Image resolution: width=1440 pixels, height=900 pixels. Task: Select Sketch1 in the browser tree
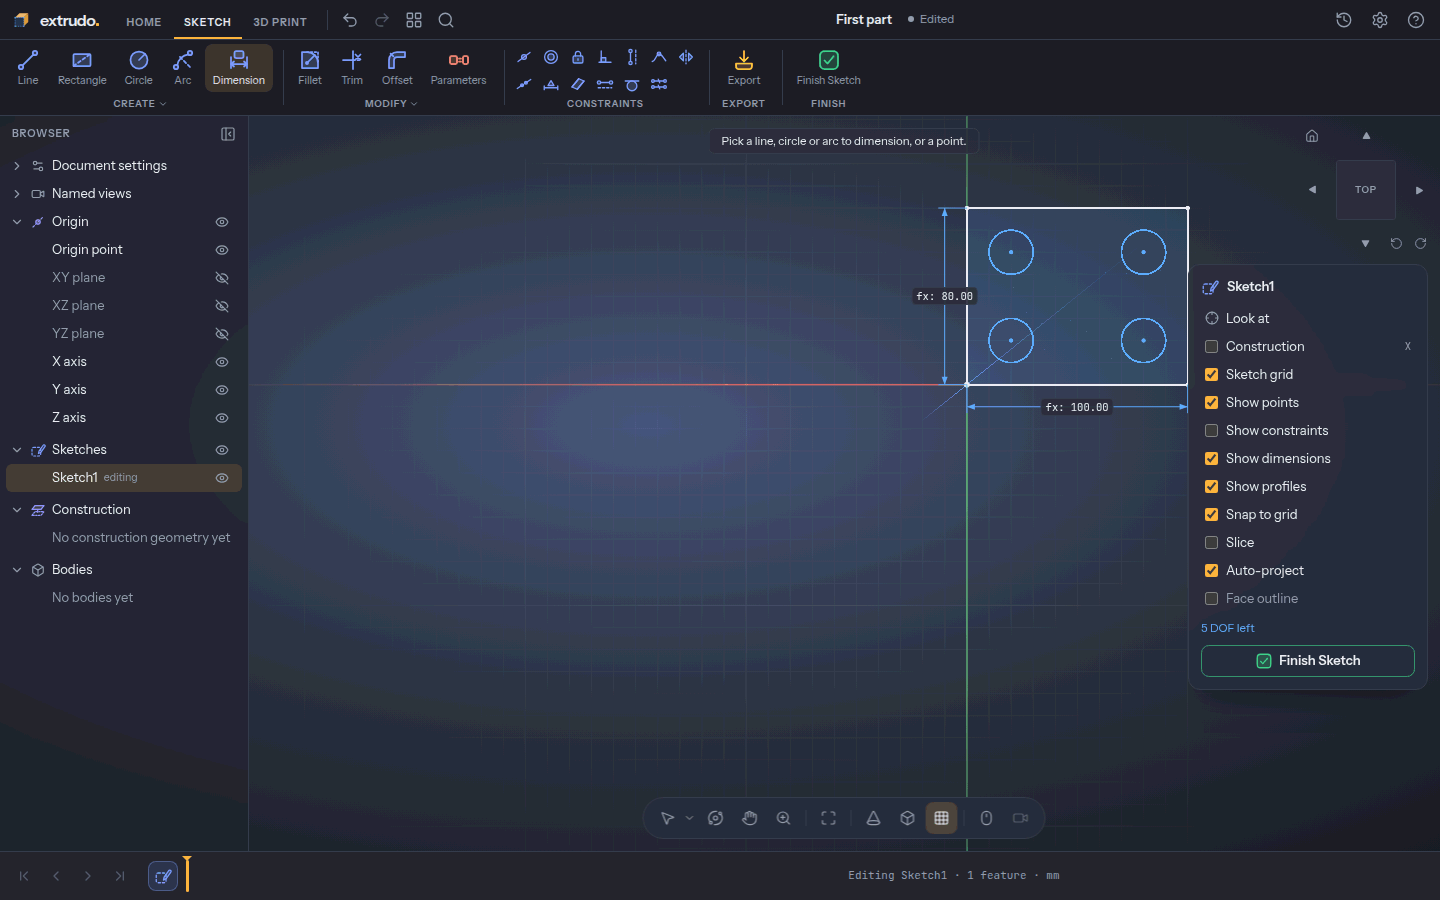pyautogui.click(x=124, y=478)
